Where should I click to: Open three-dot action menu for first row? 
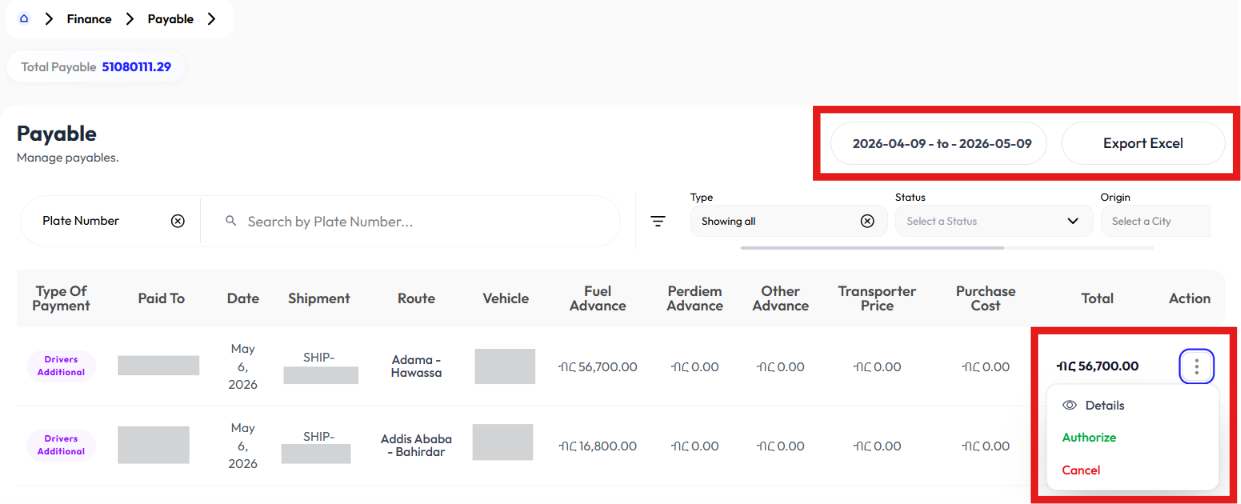1197,367
